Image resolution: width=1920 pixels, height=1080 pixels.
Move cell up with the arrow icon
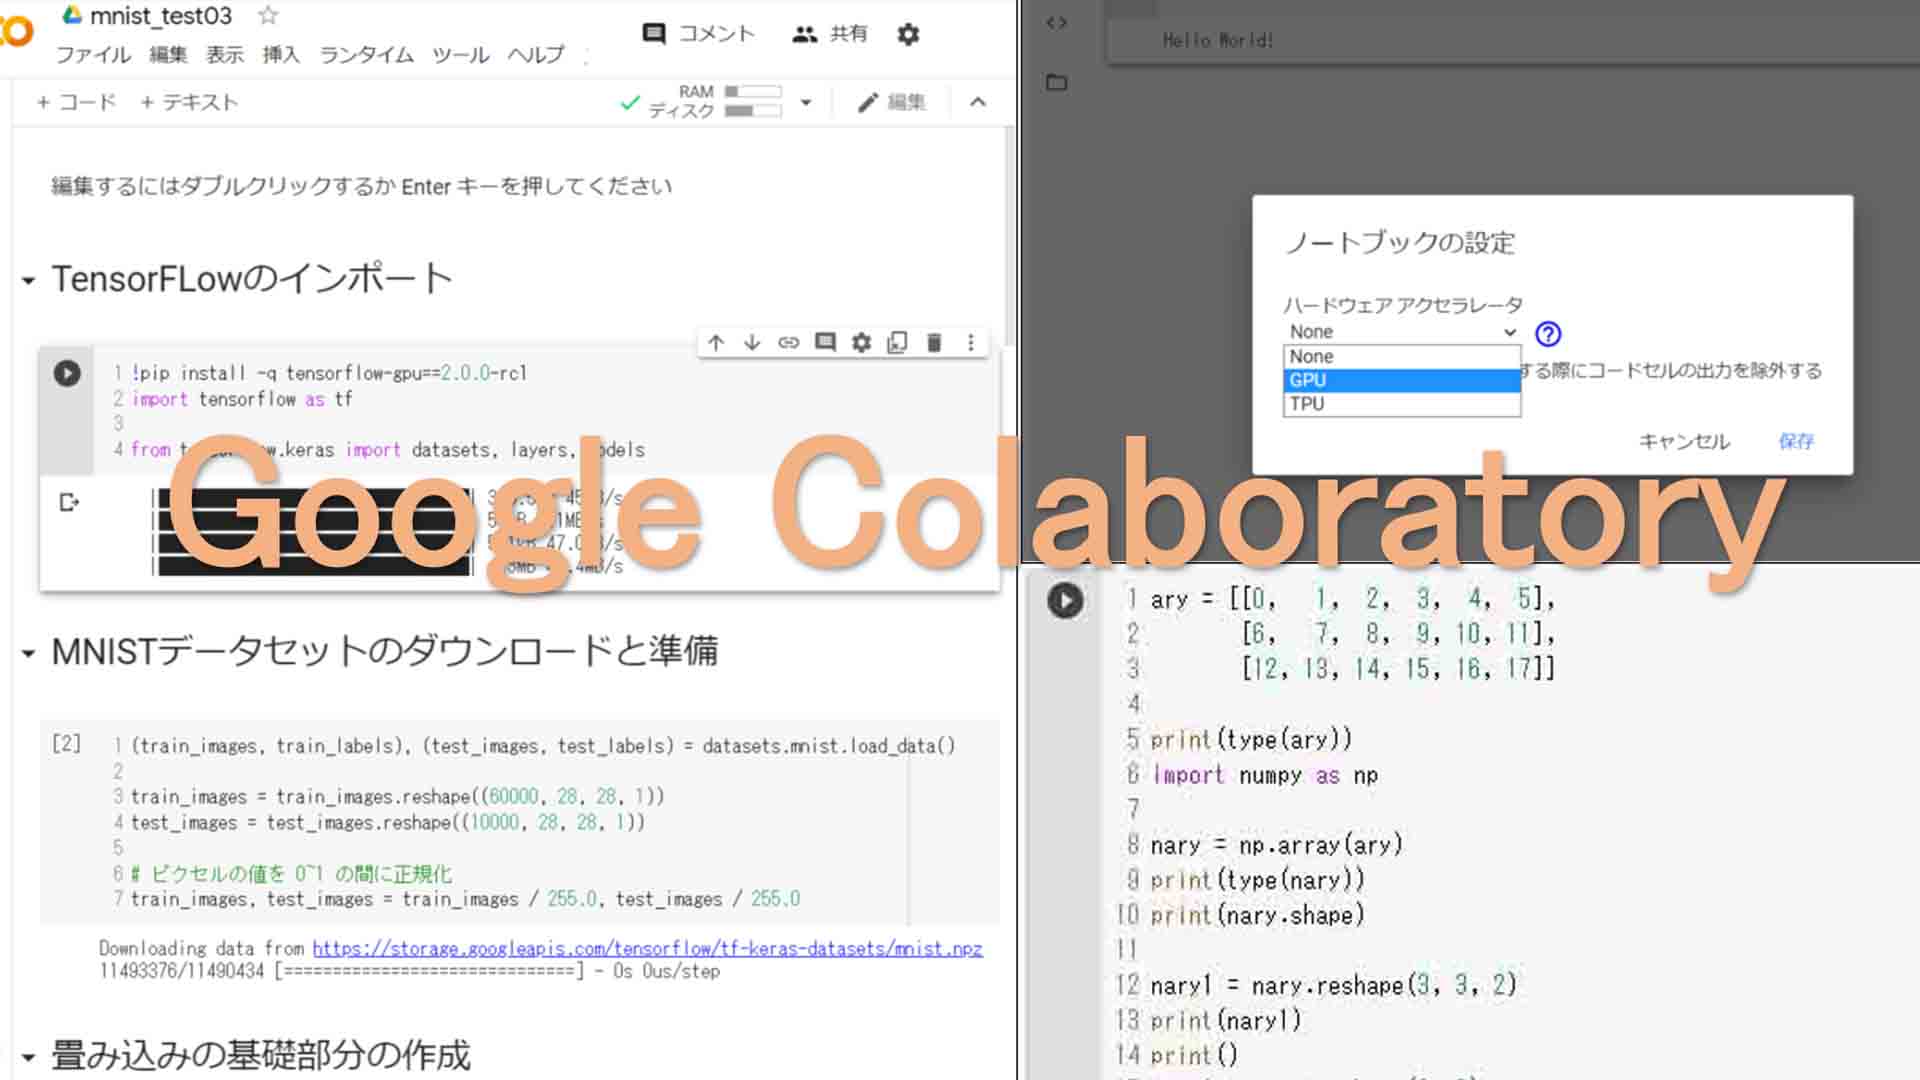coord(716,343)
